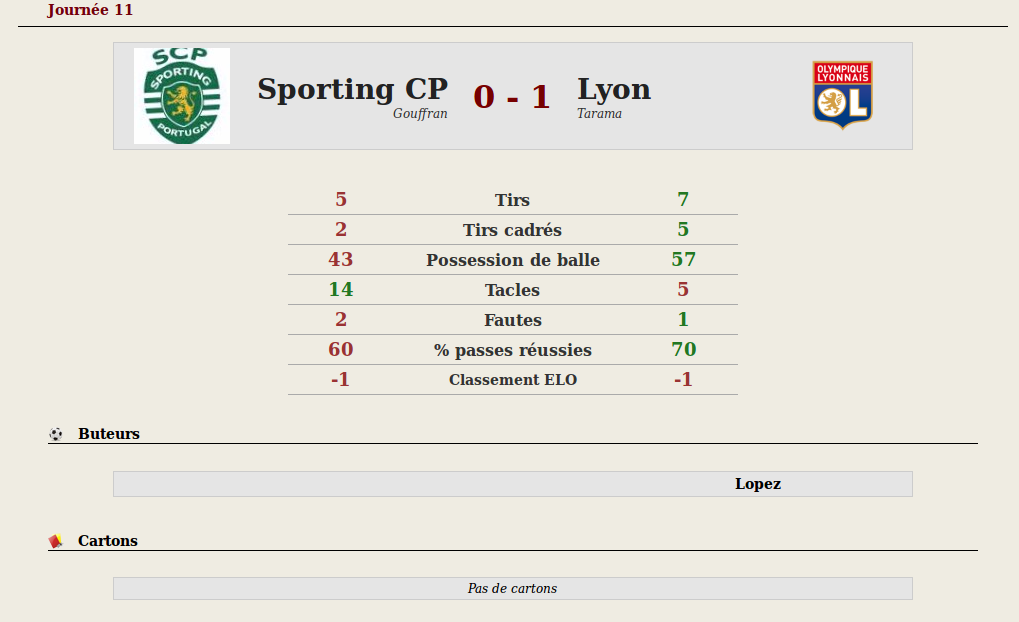This screenshot has height=622, width=1019.
Task: Click Lyon's possession value 57
Action: coord(683,259)
